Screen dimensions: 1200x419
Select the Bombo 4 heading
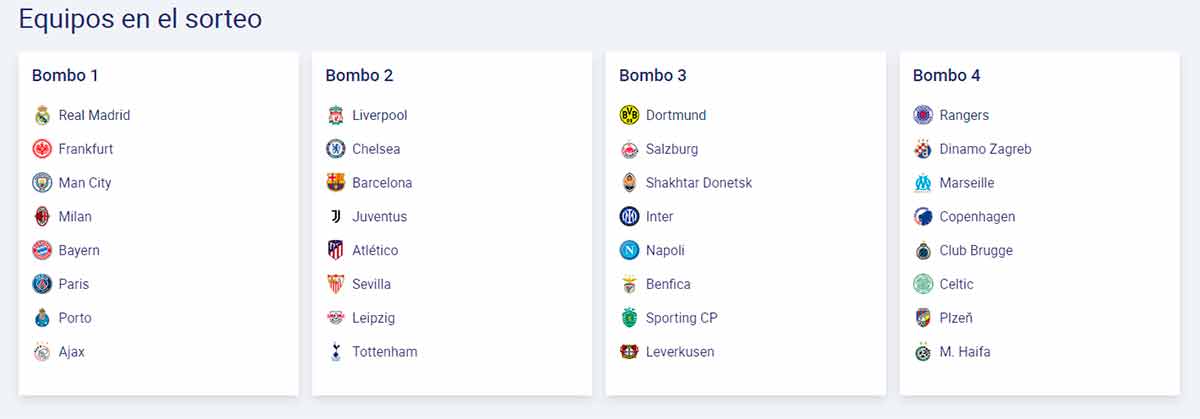[946, 75]
